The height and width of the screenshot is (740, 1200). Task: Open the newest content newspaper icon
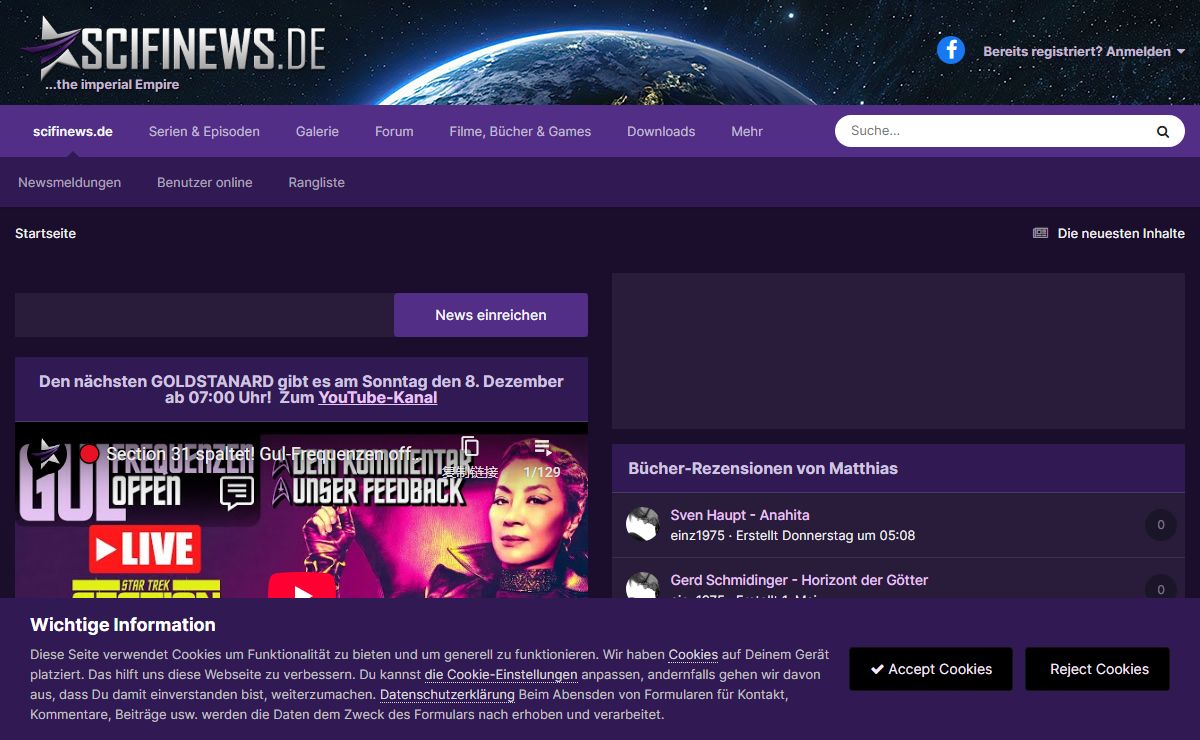pos(1041,233)
